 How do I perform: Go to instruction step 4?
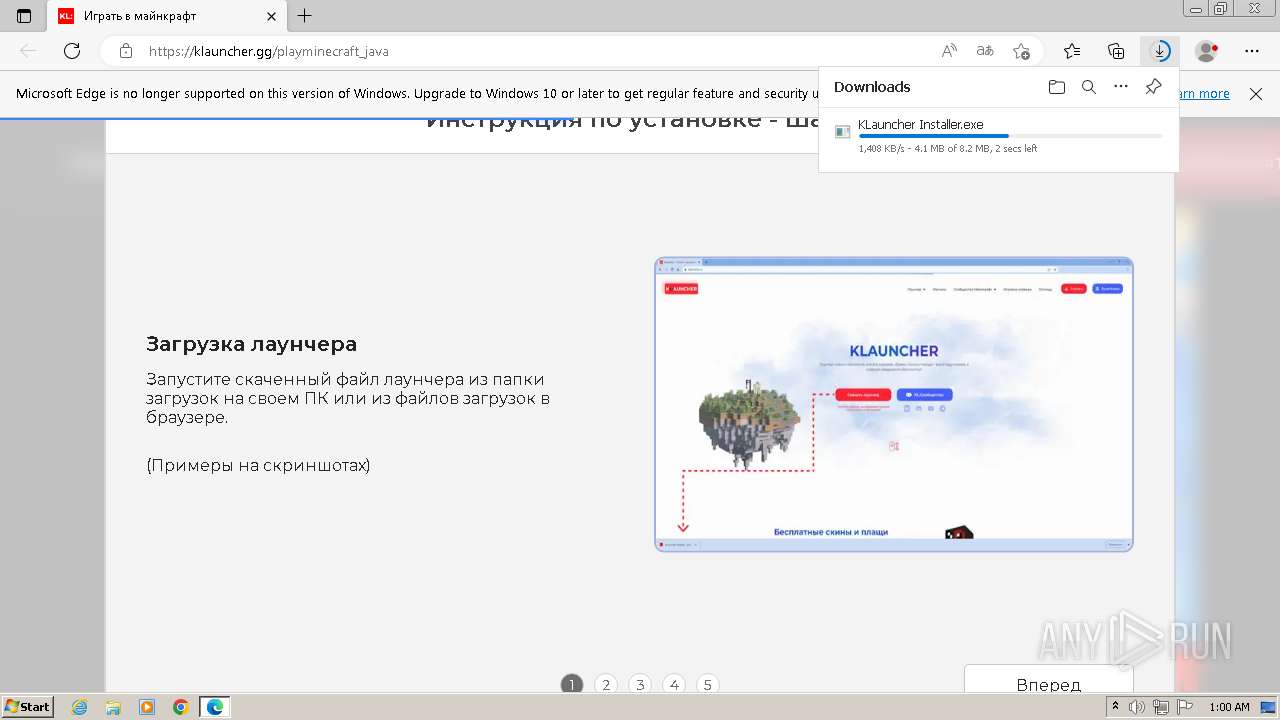(674, 685)
